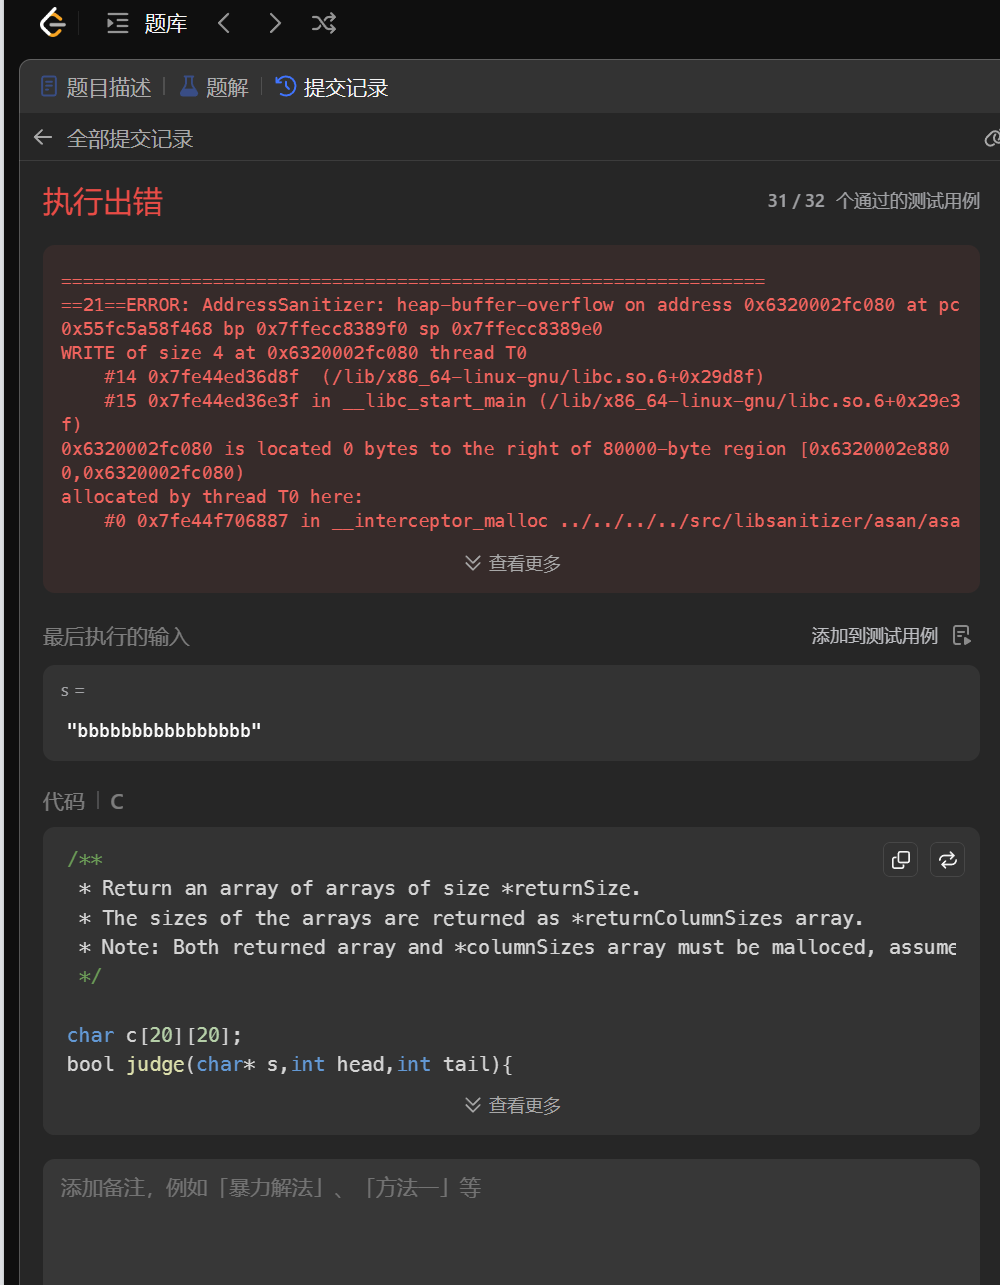Switch to the 题目描述 tab
Screen dimensions: 1000x1285
(x=96, y=87)
